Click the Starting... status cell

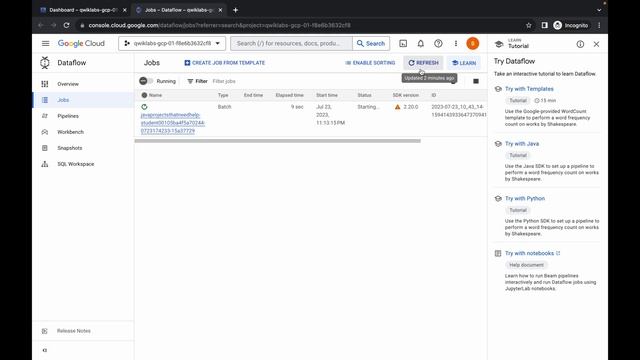368,107
